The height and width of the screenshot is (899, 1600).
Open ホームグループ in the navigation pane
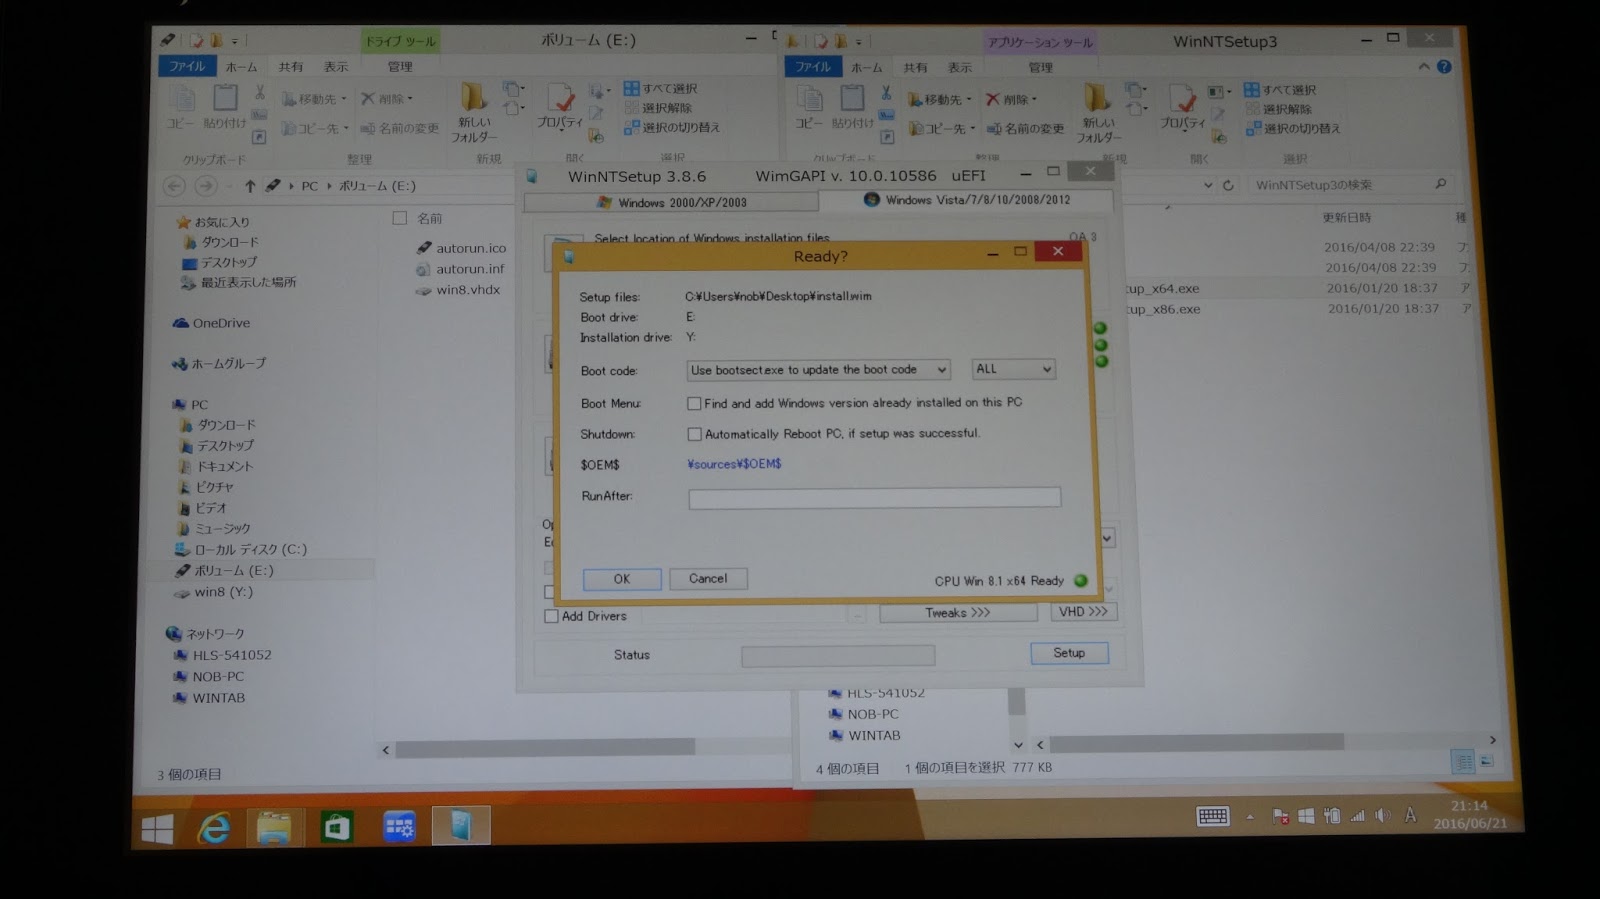(x=219, y=364)
